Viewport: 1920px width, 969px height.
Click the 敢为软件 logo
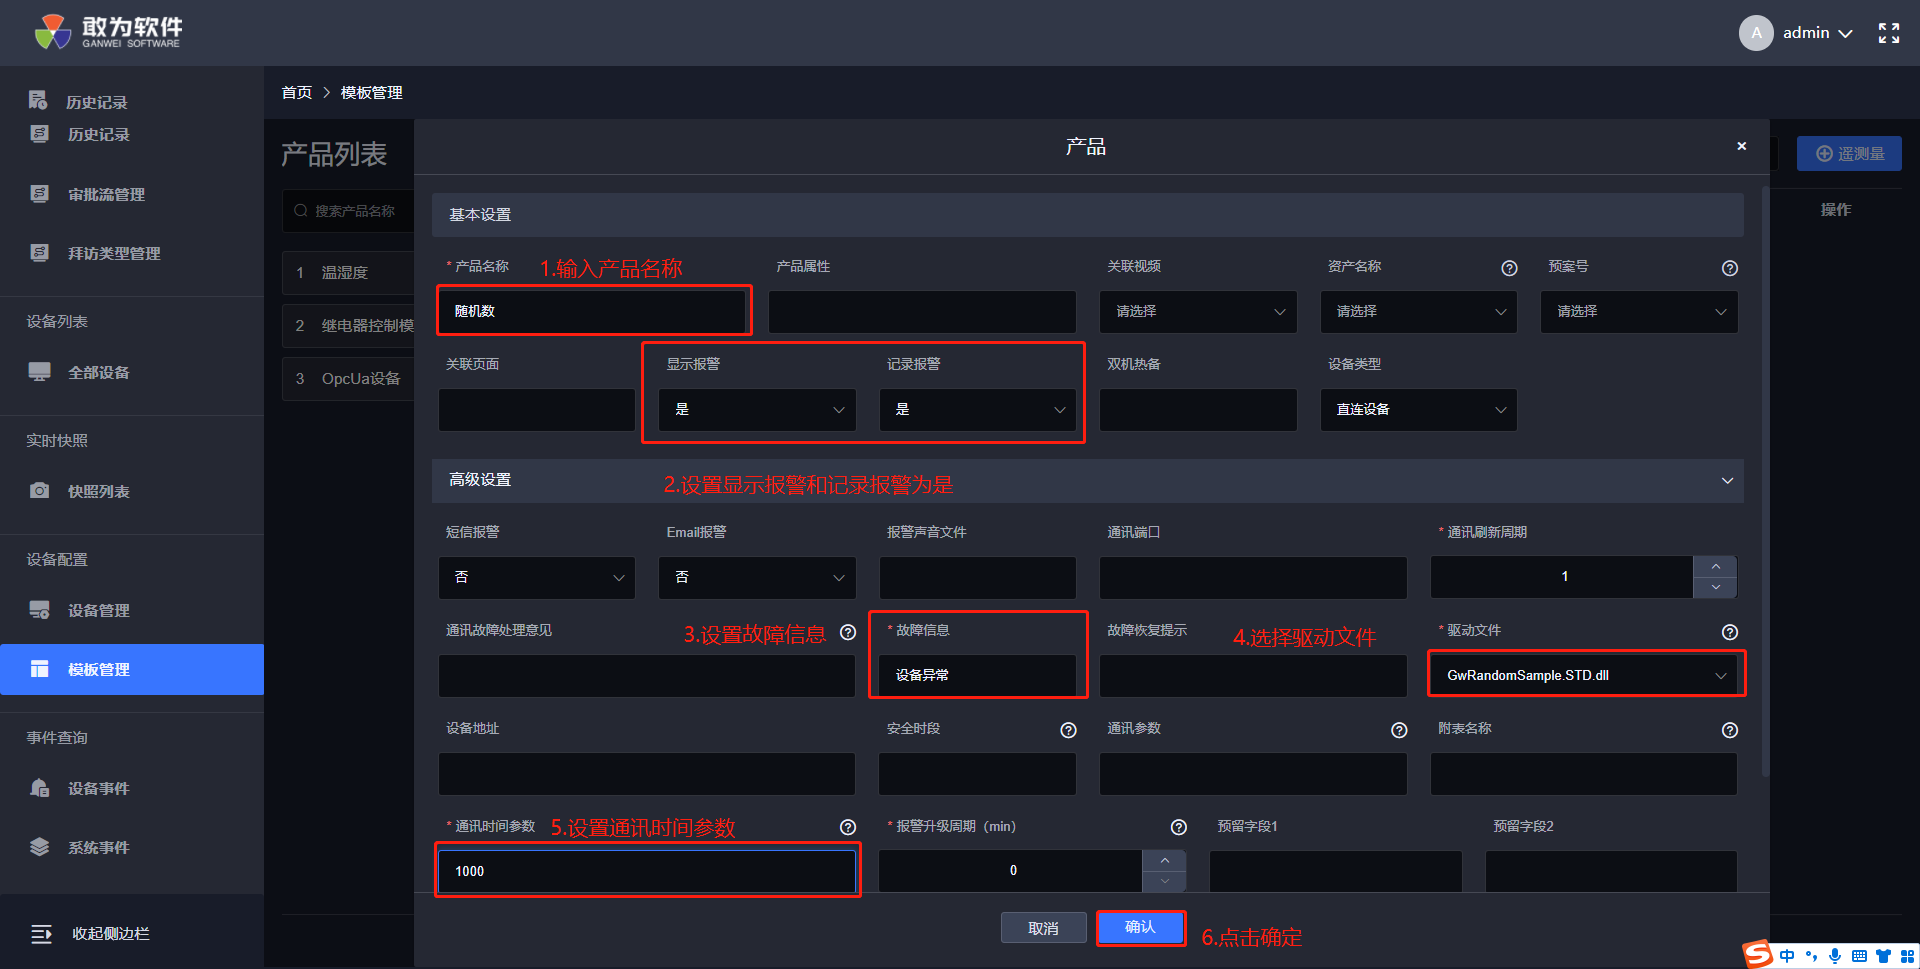point(108,32)
